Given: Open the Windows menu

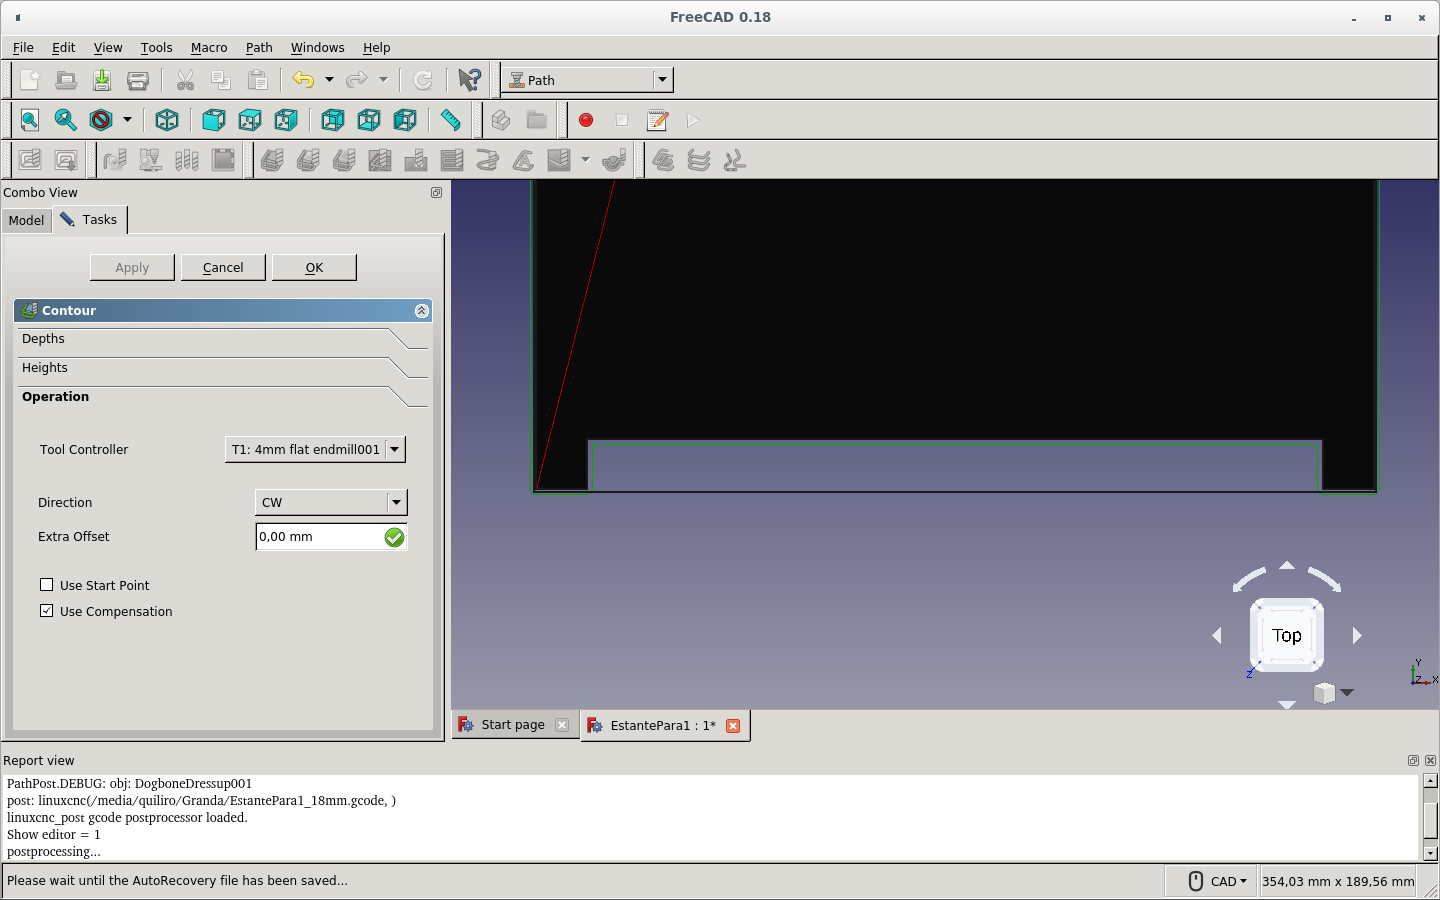Looking at the screenshot, I should 317,48.
